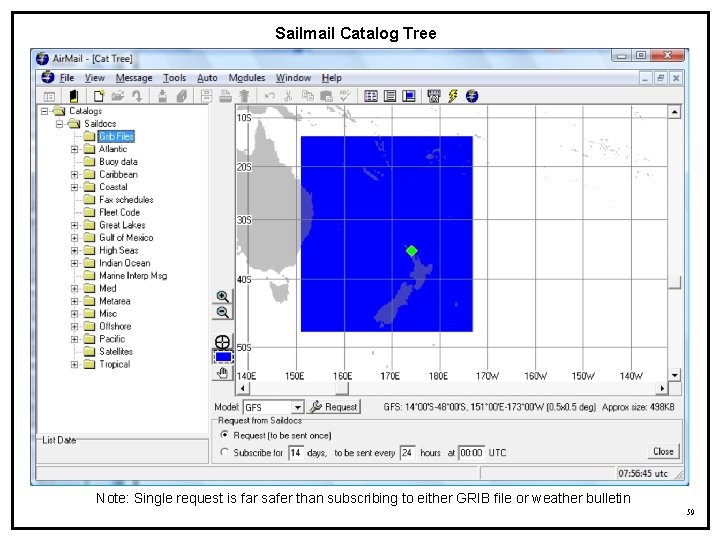Click the Close button
720x540 pixels.
(x=663, y=451)
